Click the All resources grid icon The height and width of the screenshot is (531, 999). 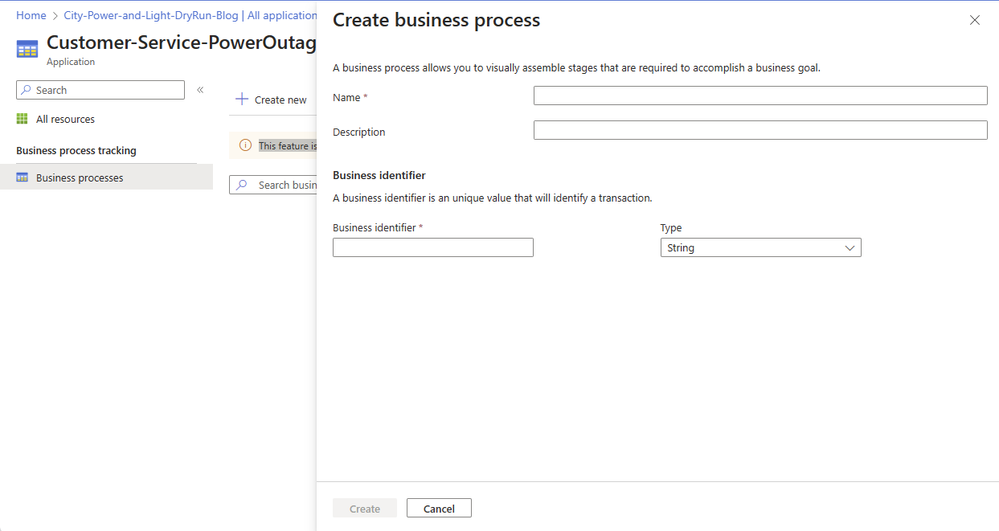22,119
